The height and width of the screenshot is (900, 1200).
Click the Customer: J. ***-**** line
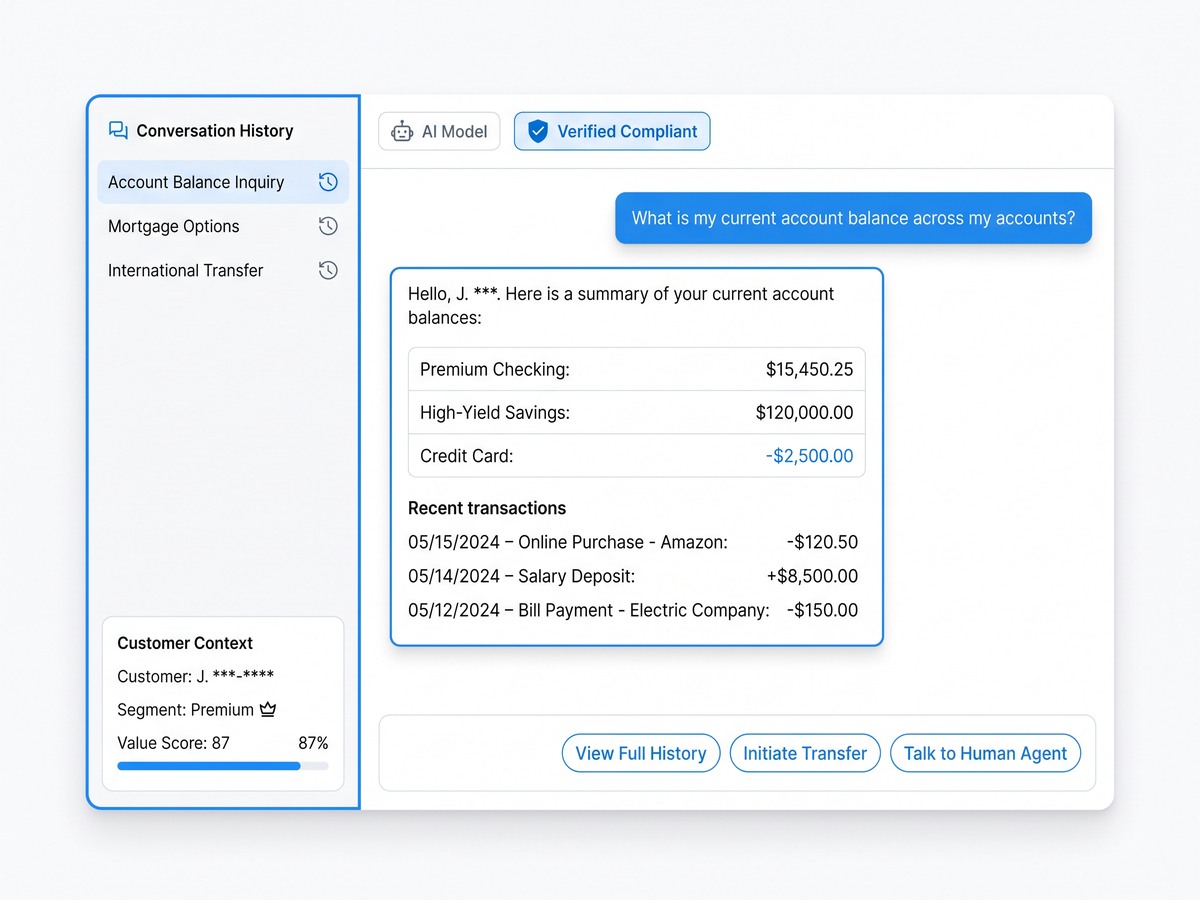point(195,677)
